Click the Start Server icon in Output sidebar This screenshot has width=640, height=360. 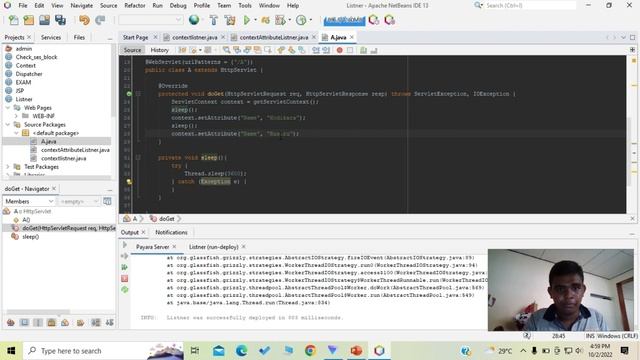[124, 267]
